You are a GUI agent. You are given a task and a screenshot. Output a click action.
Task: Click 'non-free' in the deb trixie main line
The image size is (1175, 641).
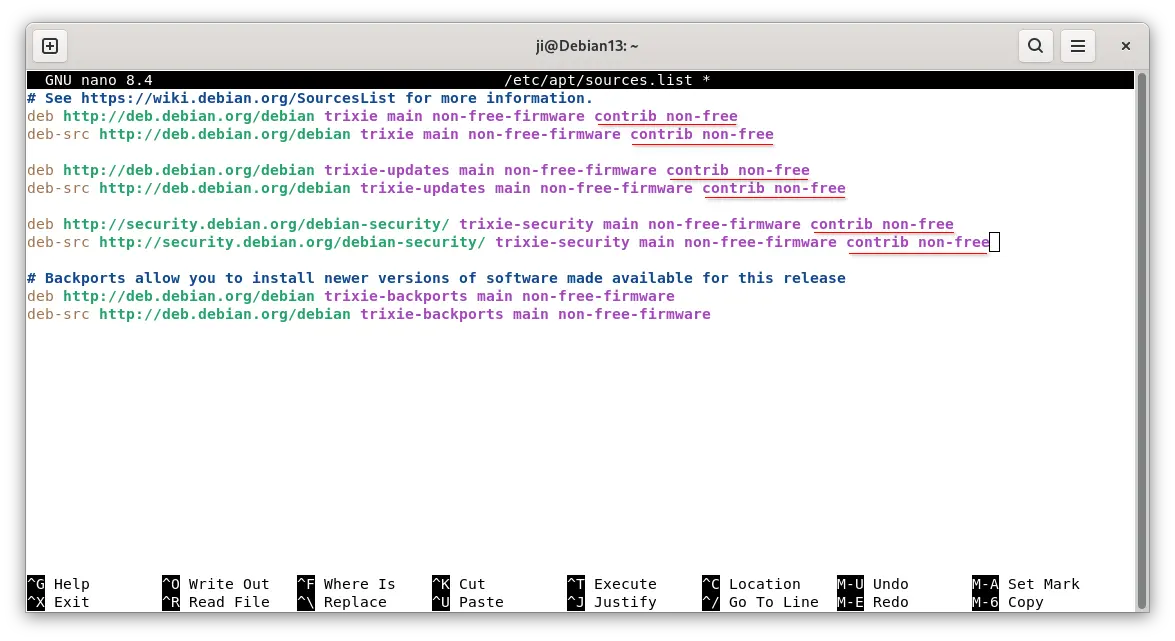point(702,116)
